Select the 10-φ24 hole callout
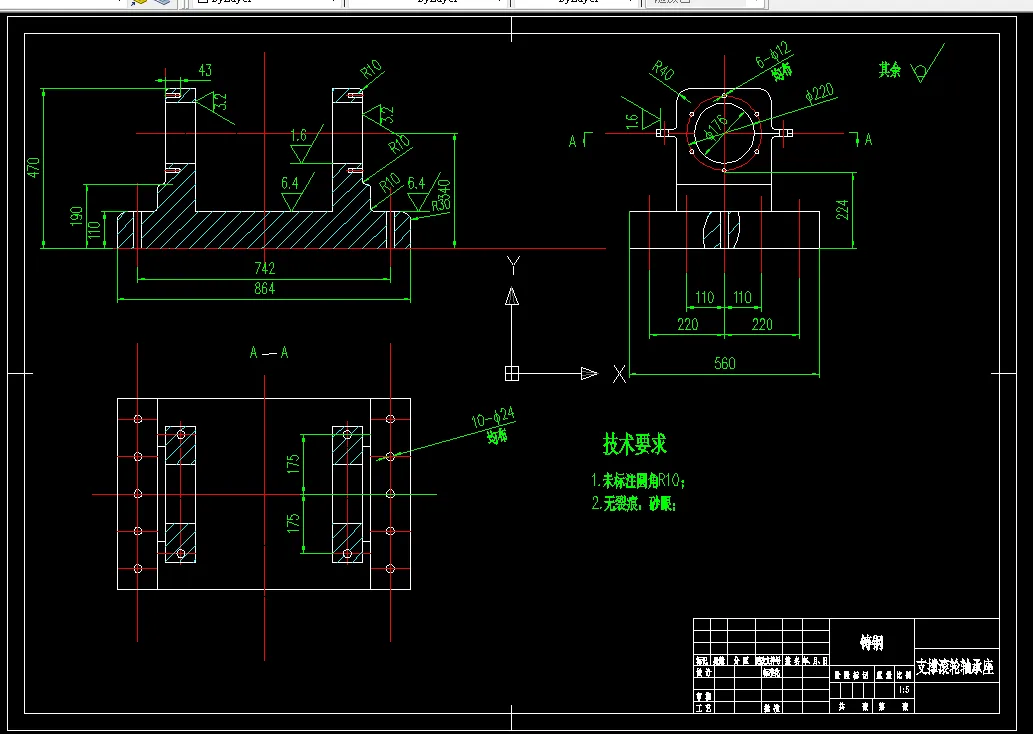 pos(493,417)
